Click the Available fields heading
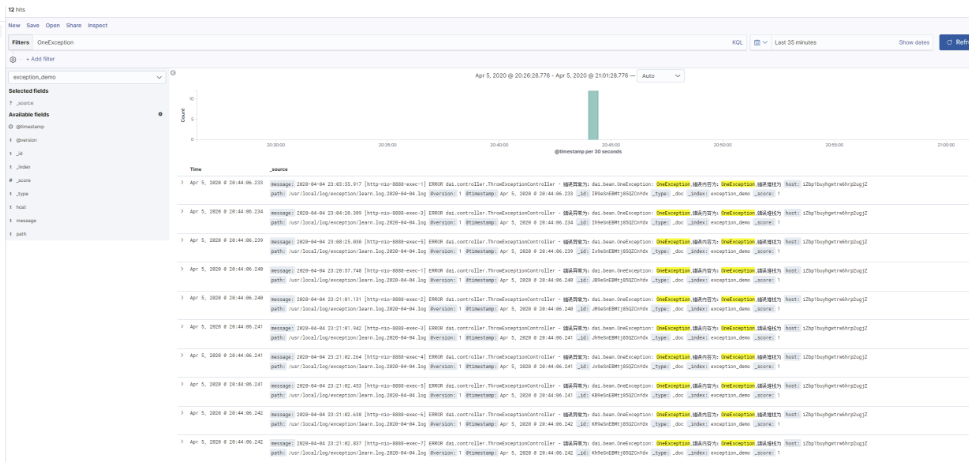 [x=29, y=114]
